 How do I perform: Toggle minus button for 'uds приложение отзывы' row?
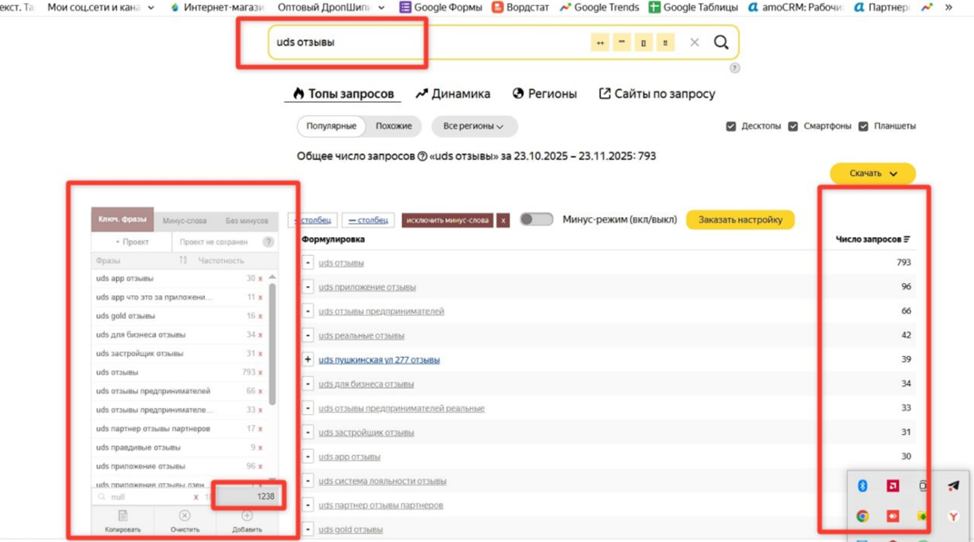click(307, 287)
